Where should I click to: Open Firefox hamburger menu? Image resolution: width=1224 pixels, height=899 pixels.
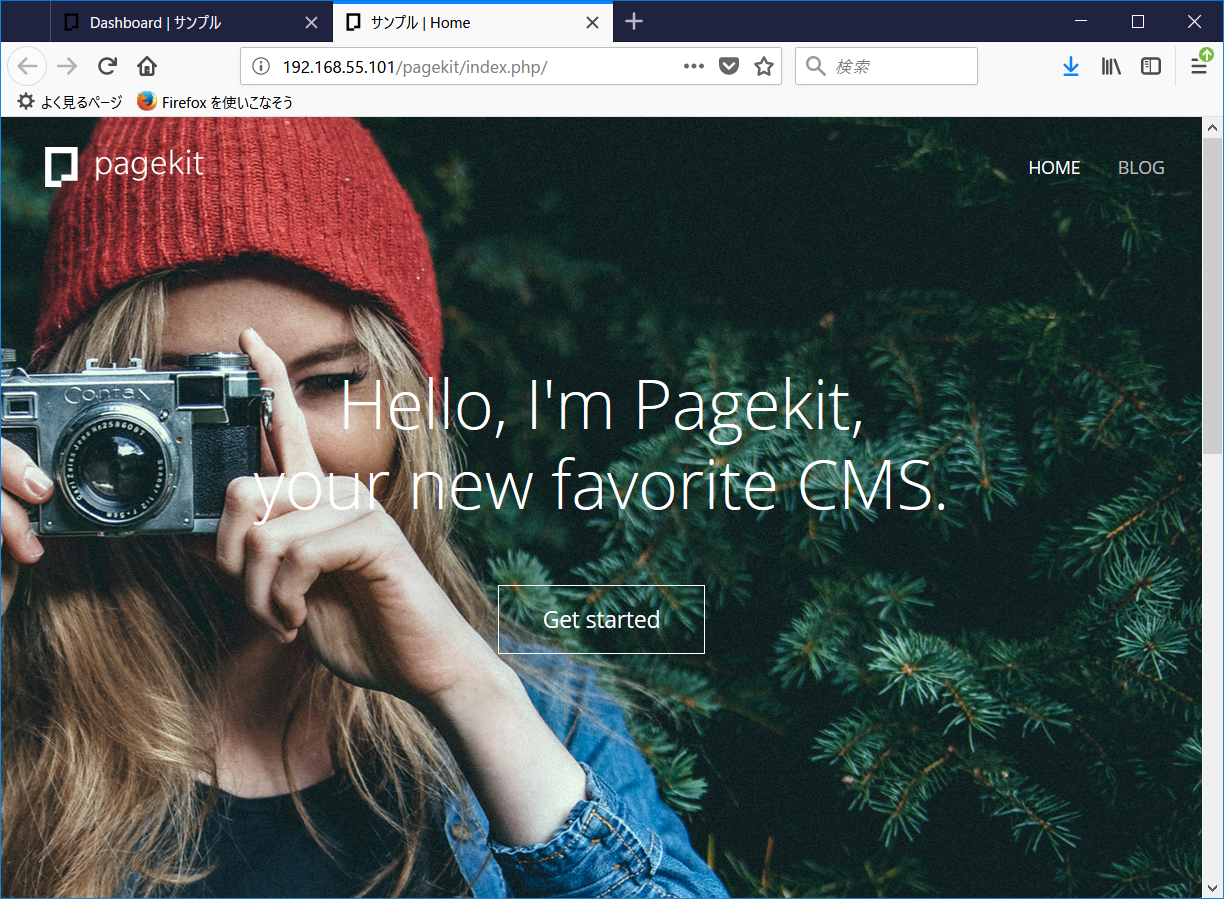click(x=1199, y=66)
